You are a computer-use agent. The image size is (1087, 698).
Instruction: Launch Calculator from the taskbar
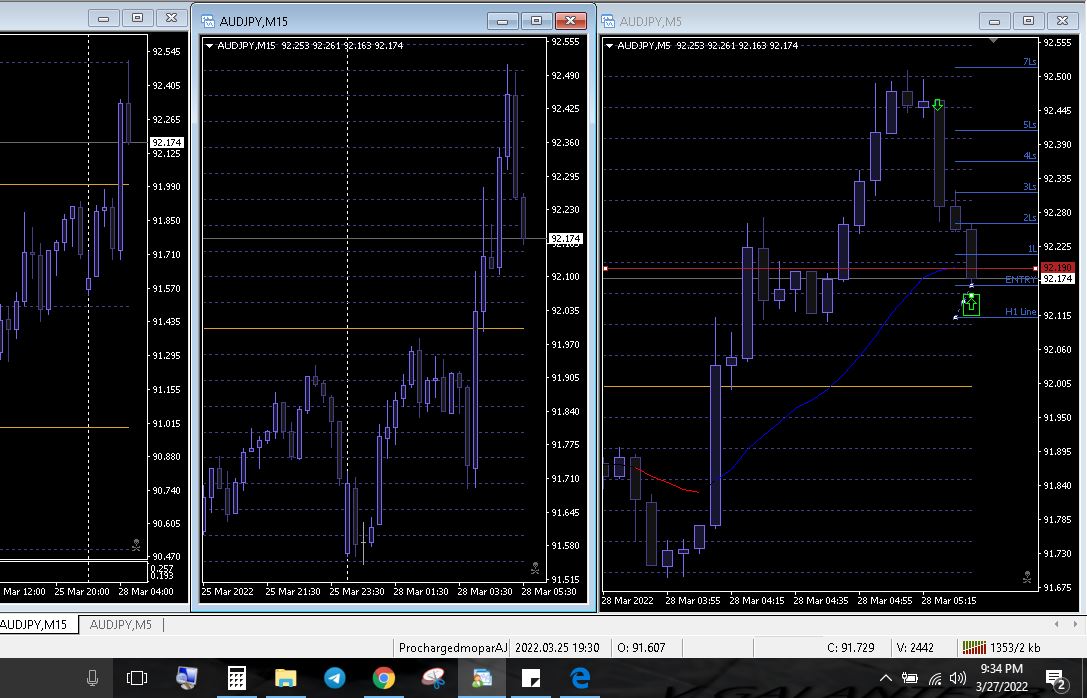[236, 678]
